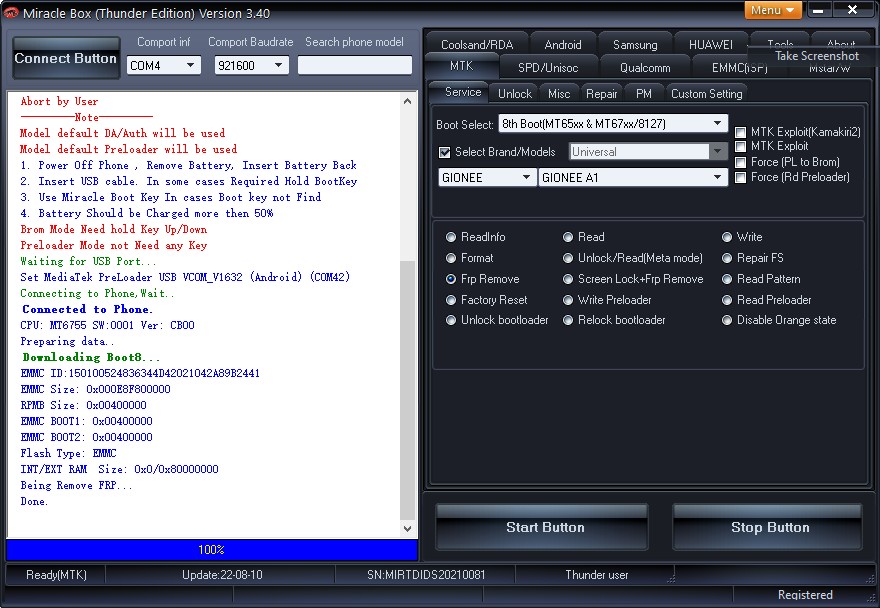Toggle the Select Brand/Models checkbox
Image resolution: width=880 pixels, height=608 pixels.
coord(445,152)
